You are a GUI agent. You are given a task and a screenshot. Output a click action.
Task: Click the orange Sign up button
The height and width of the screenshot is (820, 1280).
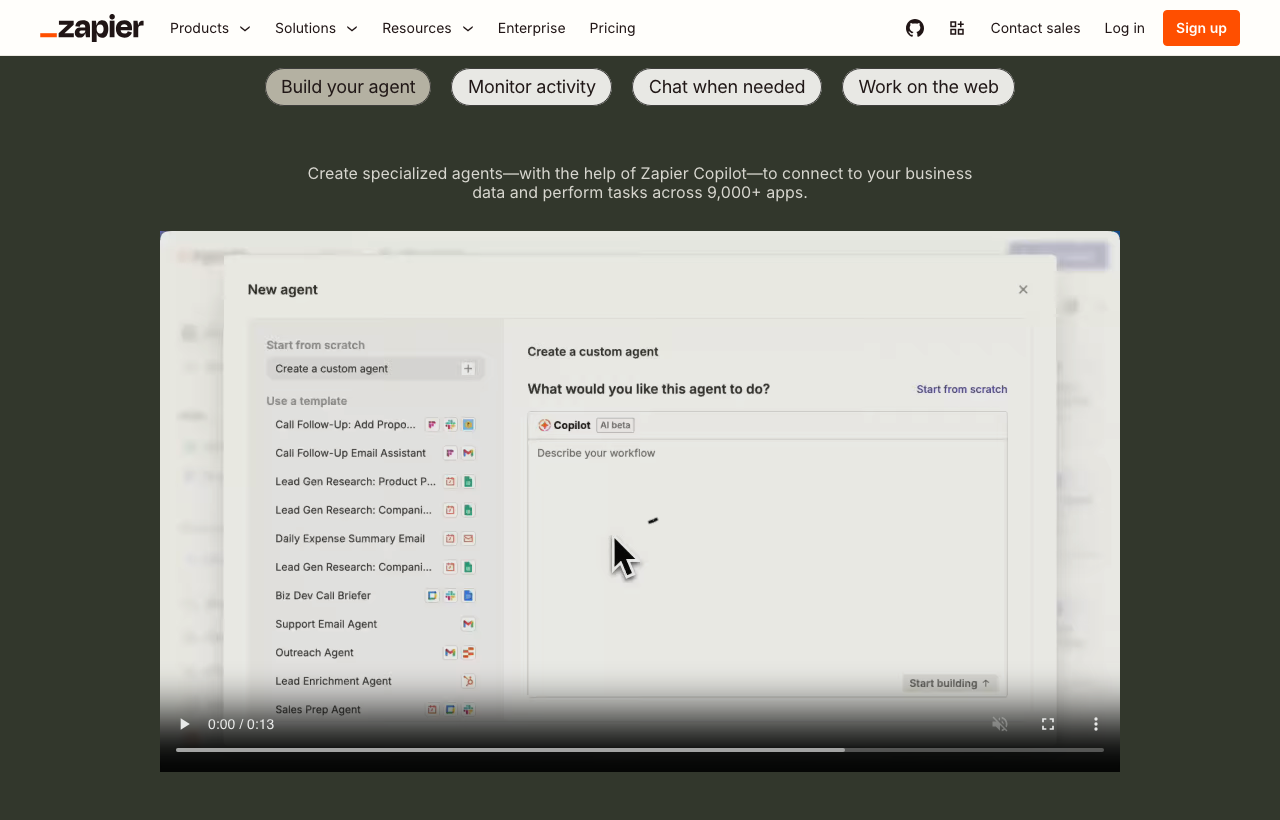point(1201,28)
